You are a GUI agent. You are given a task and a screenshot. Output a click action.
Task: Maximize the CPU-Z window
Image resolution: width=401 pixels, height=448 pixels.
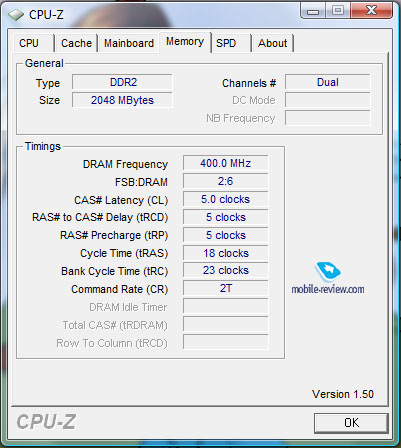338,11
